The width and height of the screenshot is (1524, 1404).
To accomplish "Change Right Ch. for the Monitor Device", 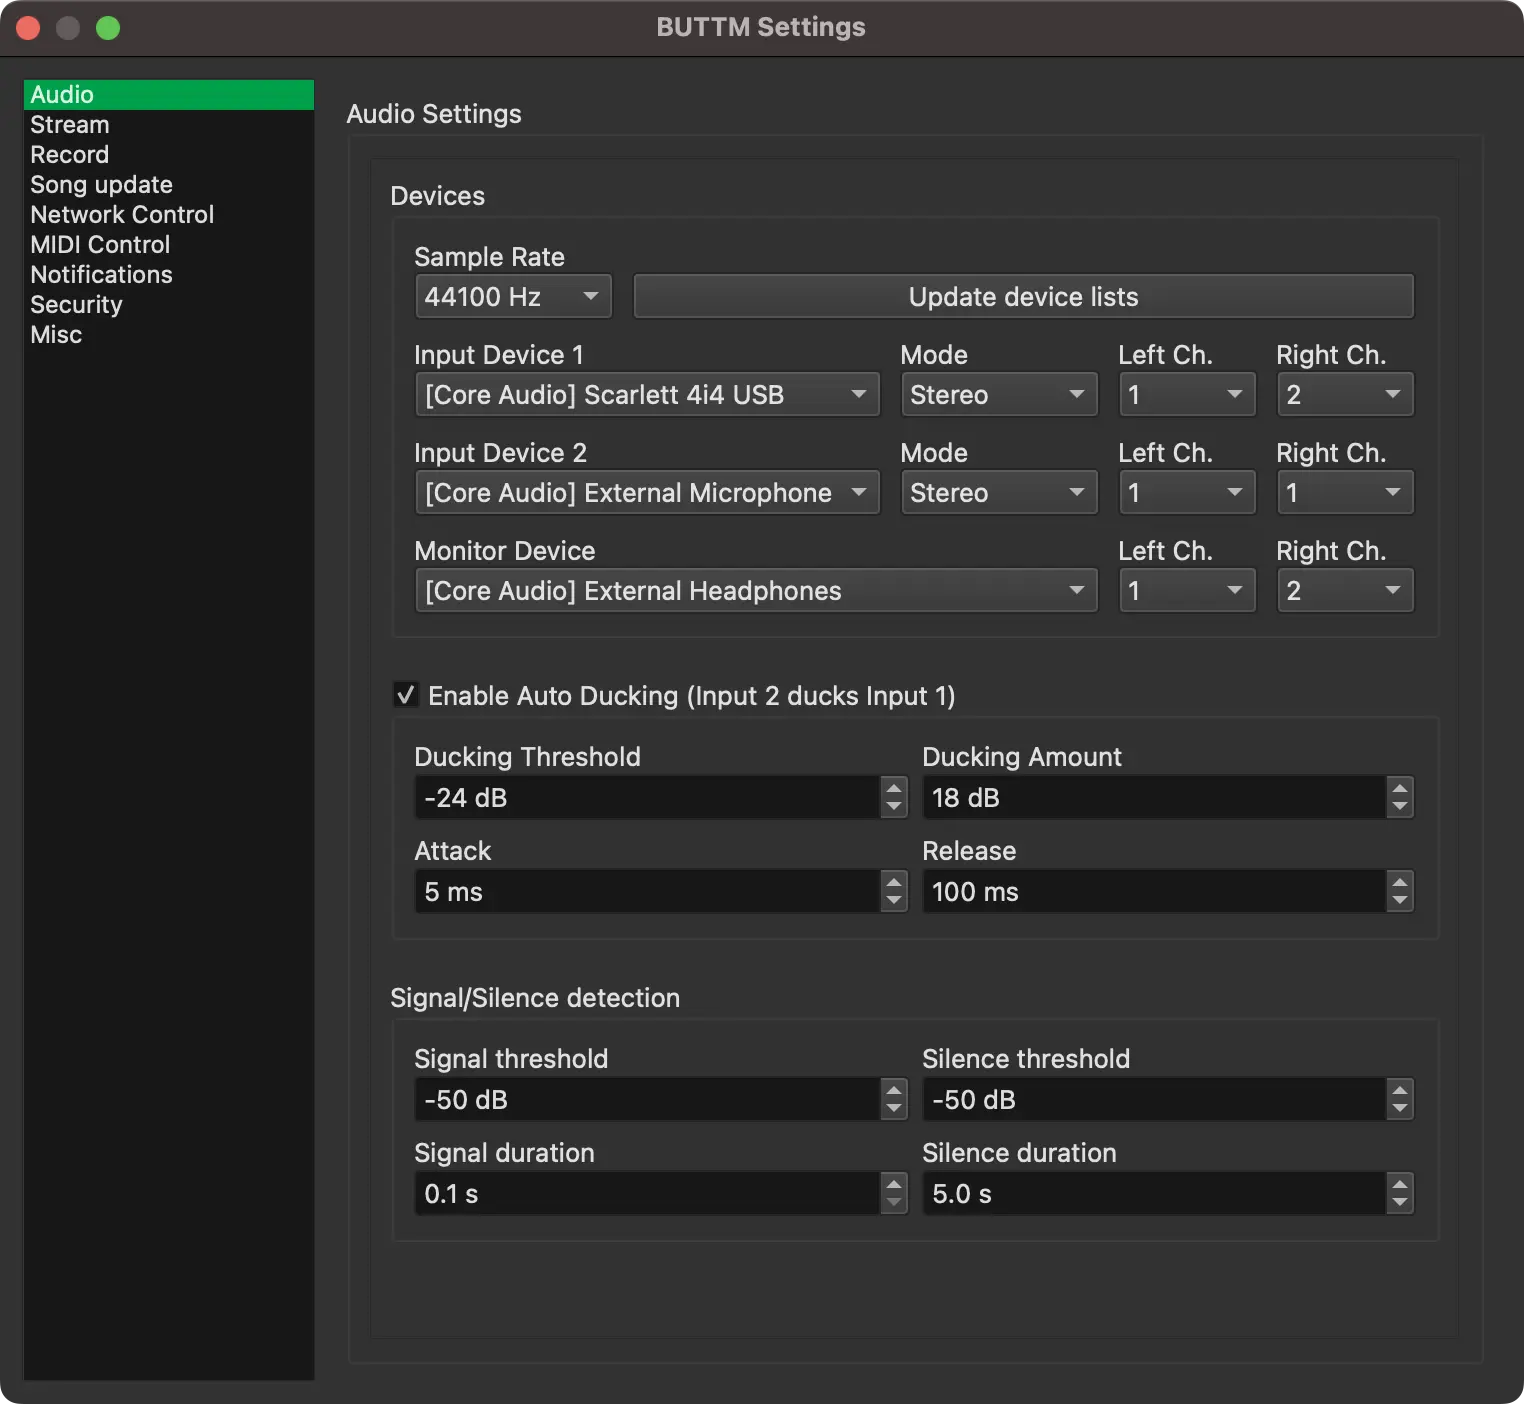I will coord(1344,590).
